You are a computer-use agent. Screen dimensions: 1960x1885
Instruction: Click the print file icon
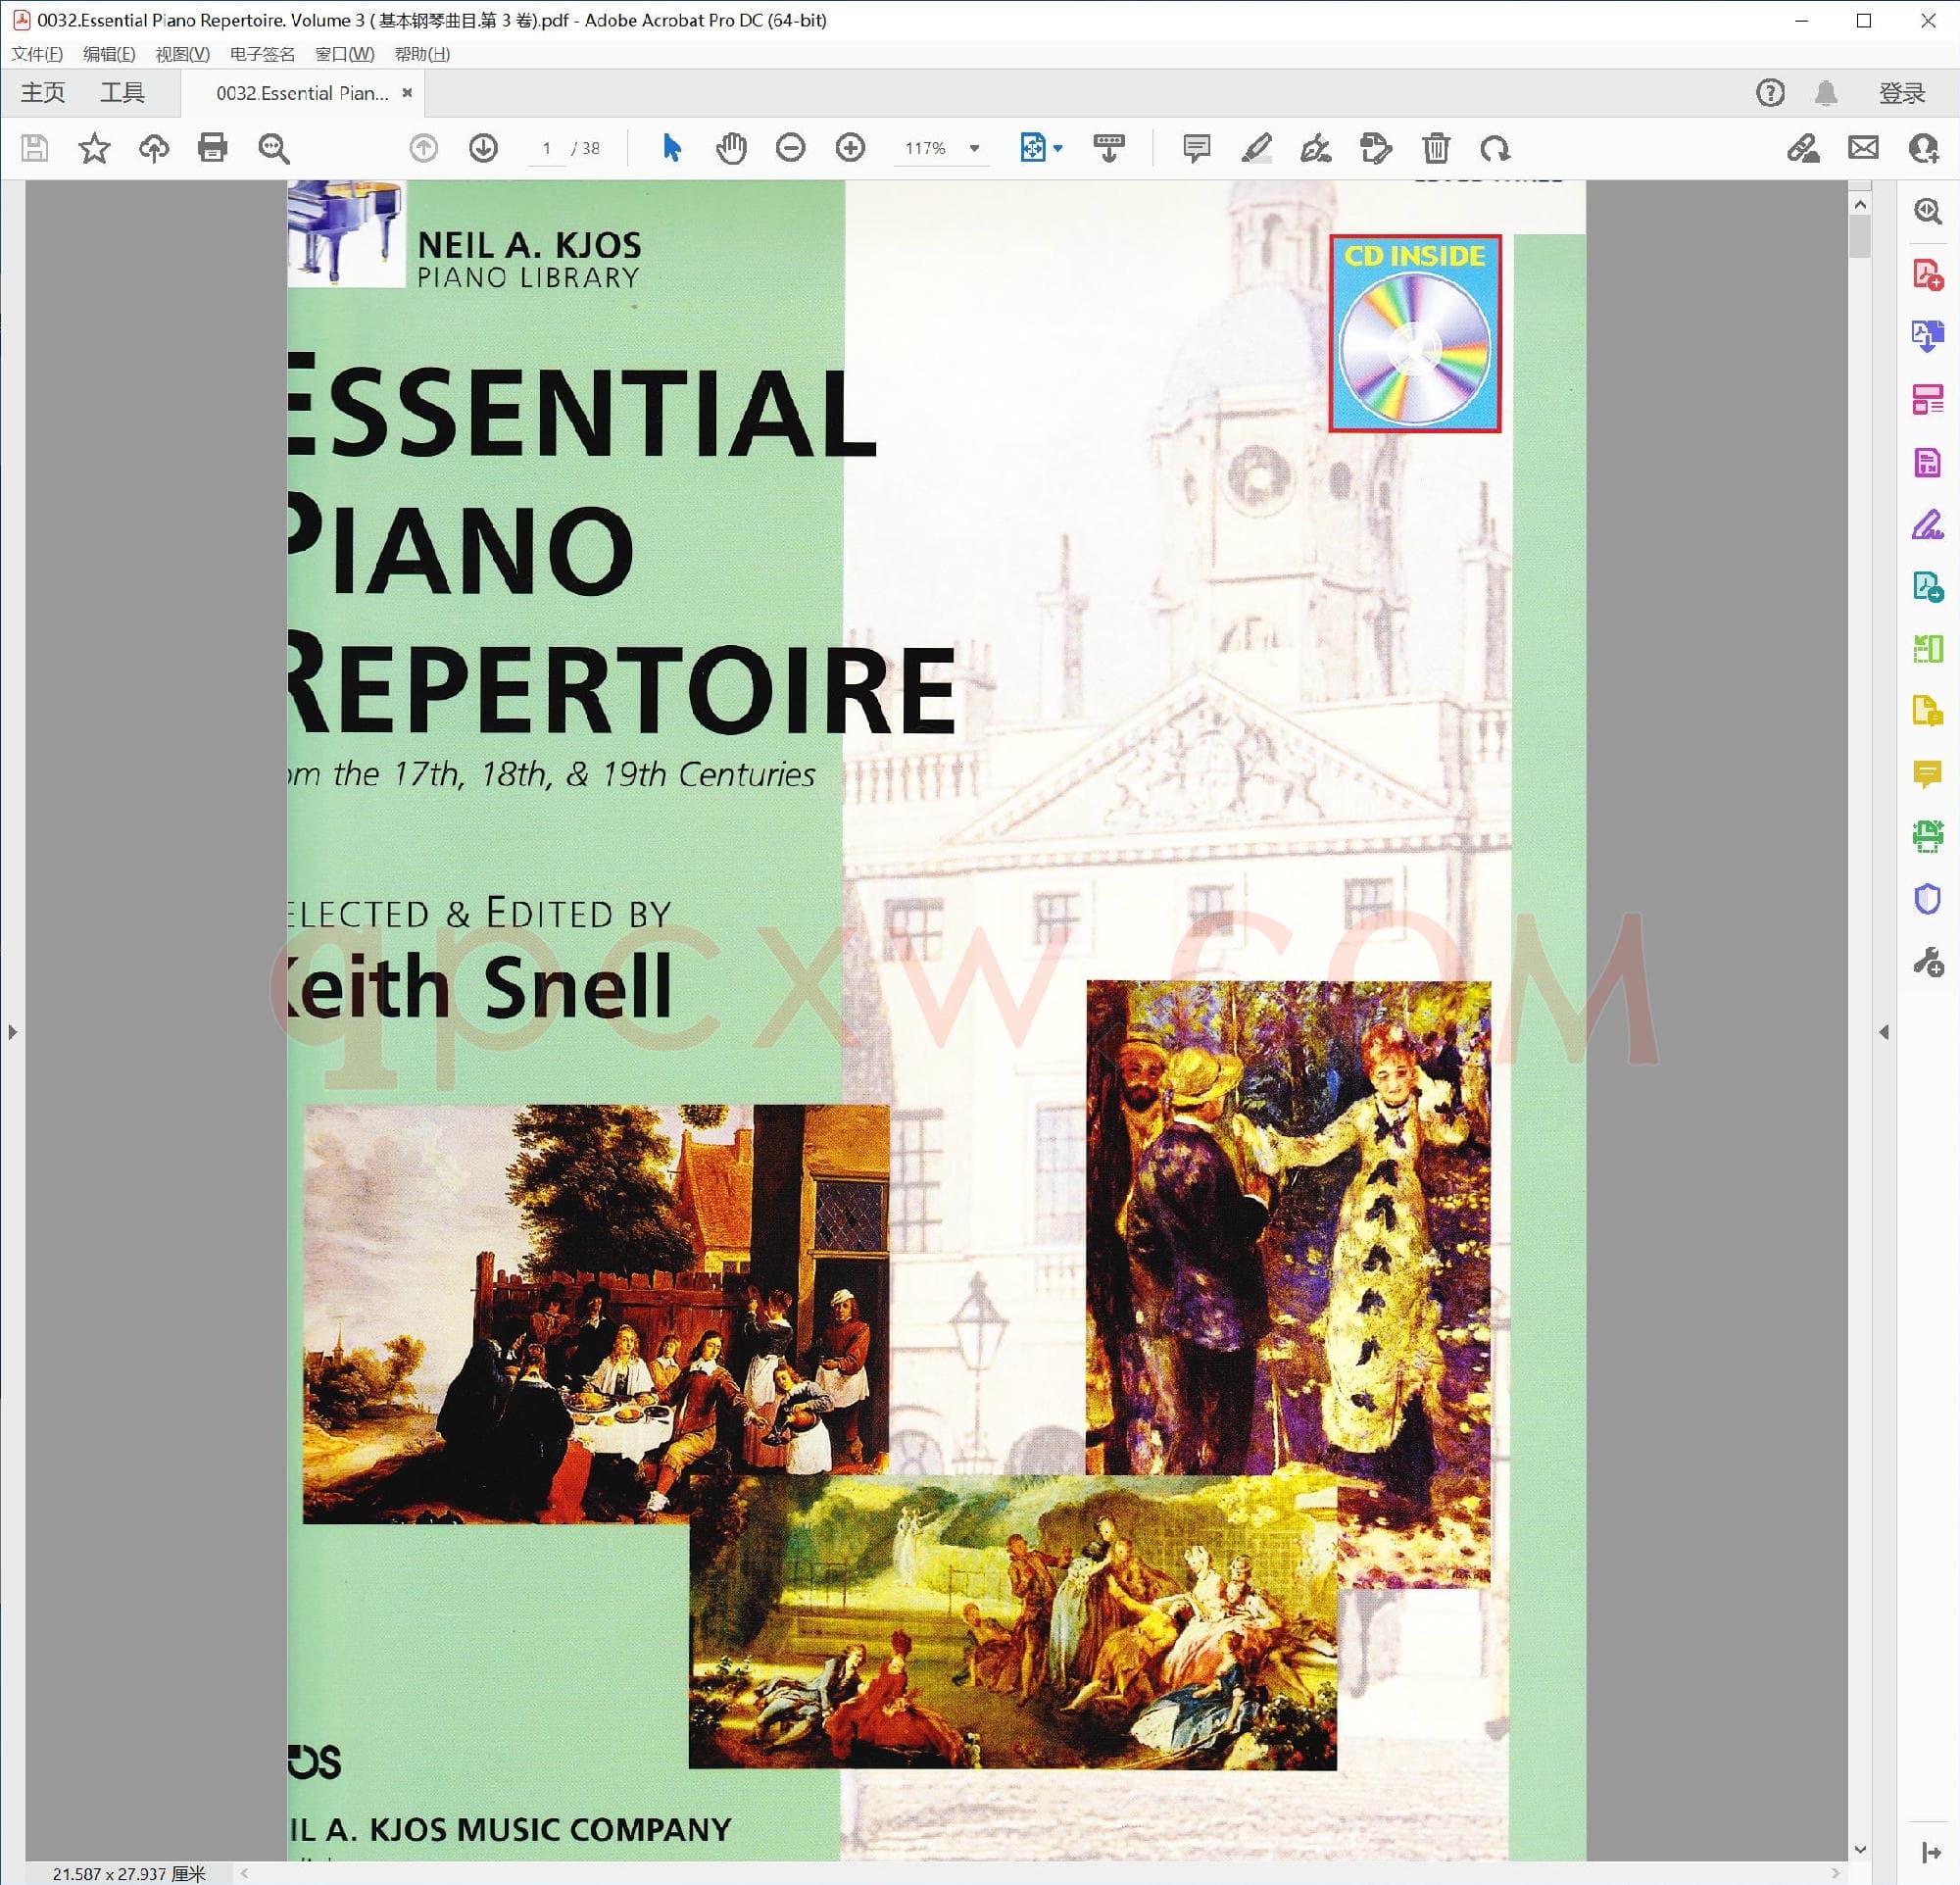coord(212,148)
